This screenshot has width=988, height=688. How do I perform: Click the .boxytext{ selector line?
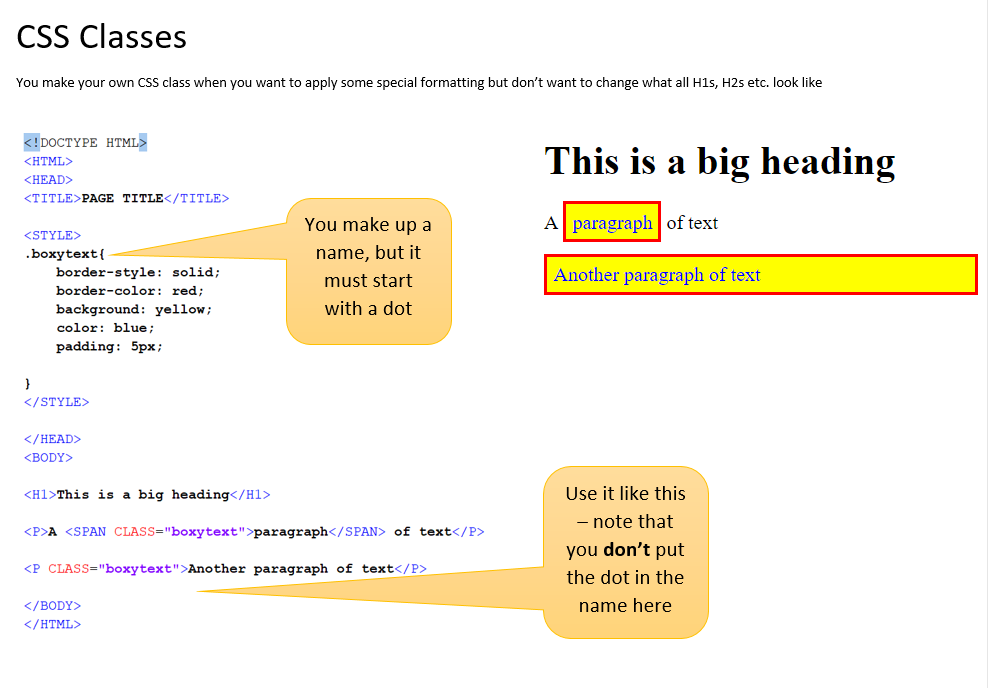64,254
